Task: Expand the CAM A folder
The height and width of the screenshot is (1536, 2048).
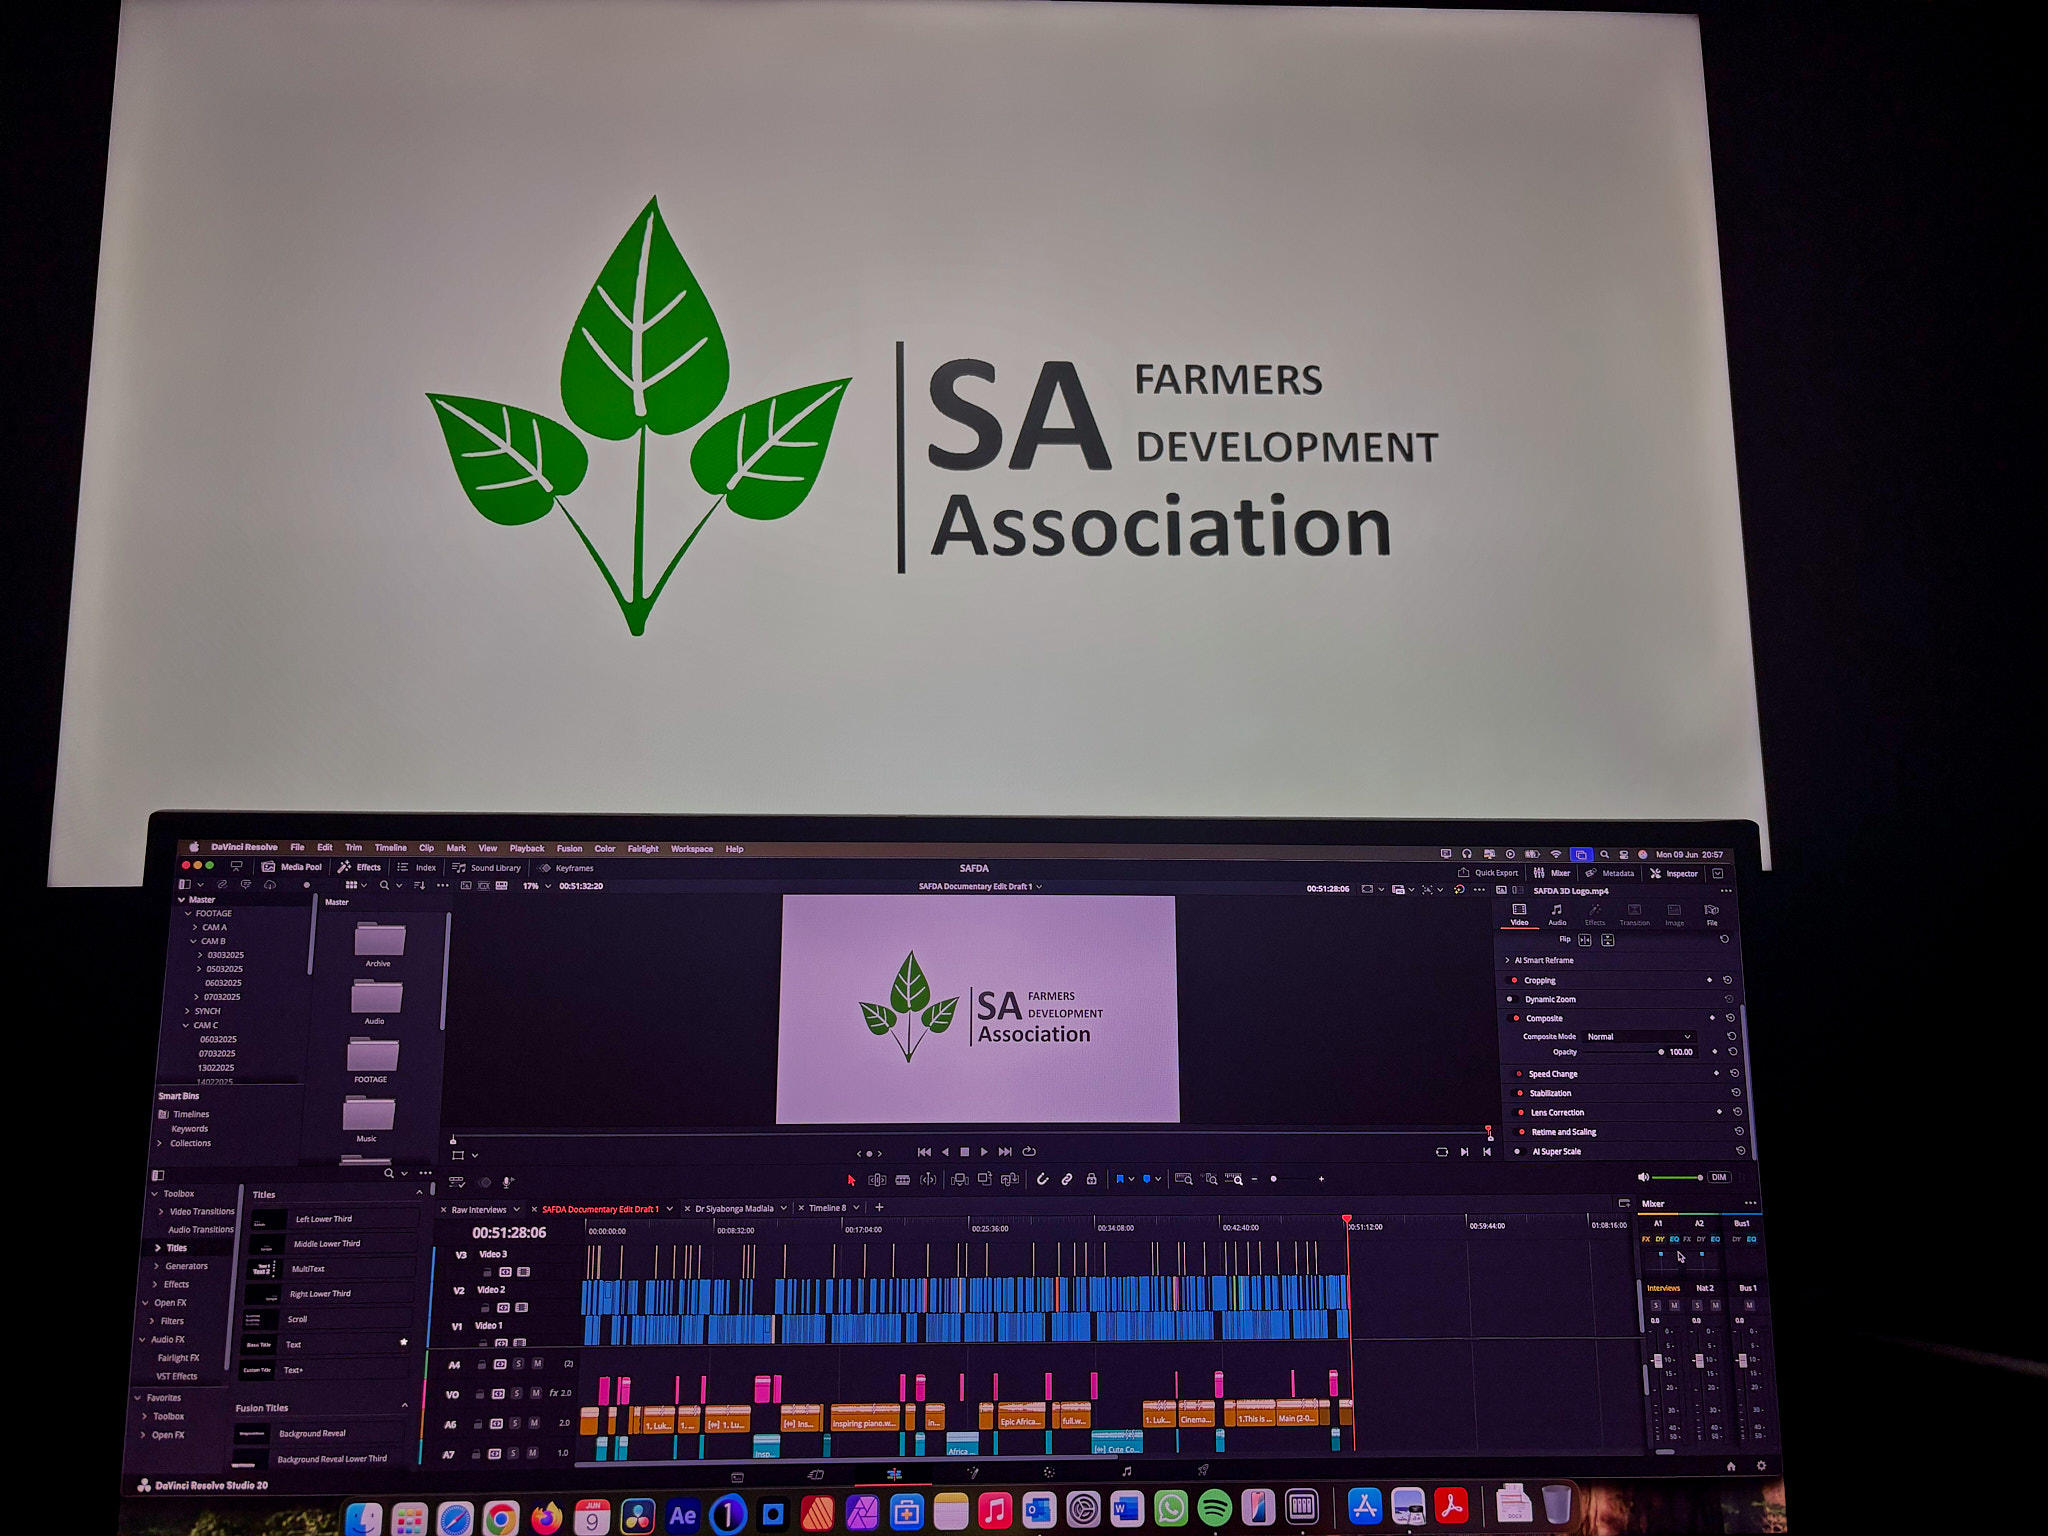Action: [195, 927]
